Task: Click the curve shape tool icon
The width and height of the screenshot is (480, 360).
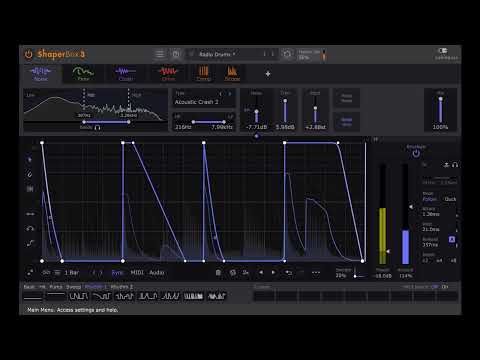Action: coord(30,243)
